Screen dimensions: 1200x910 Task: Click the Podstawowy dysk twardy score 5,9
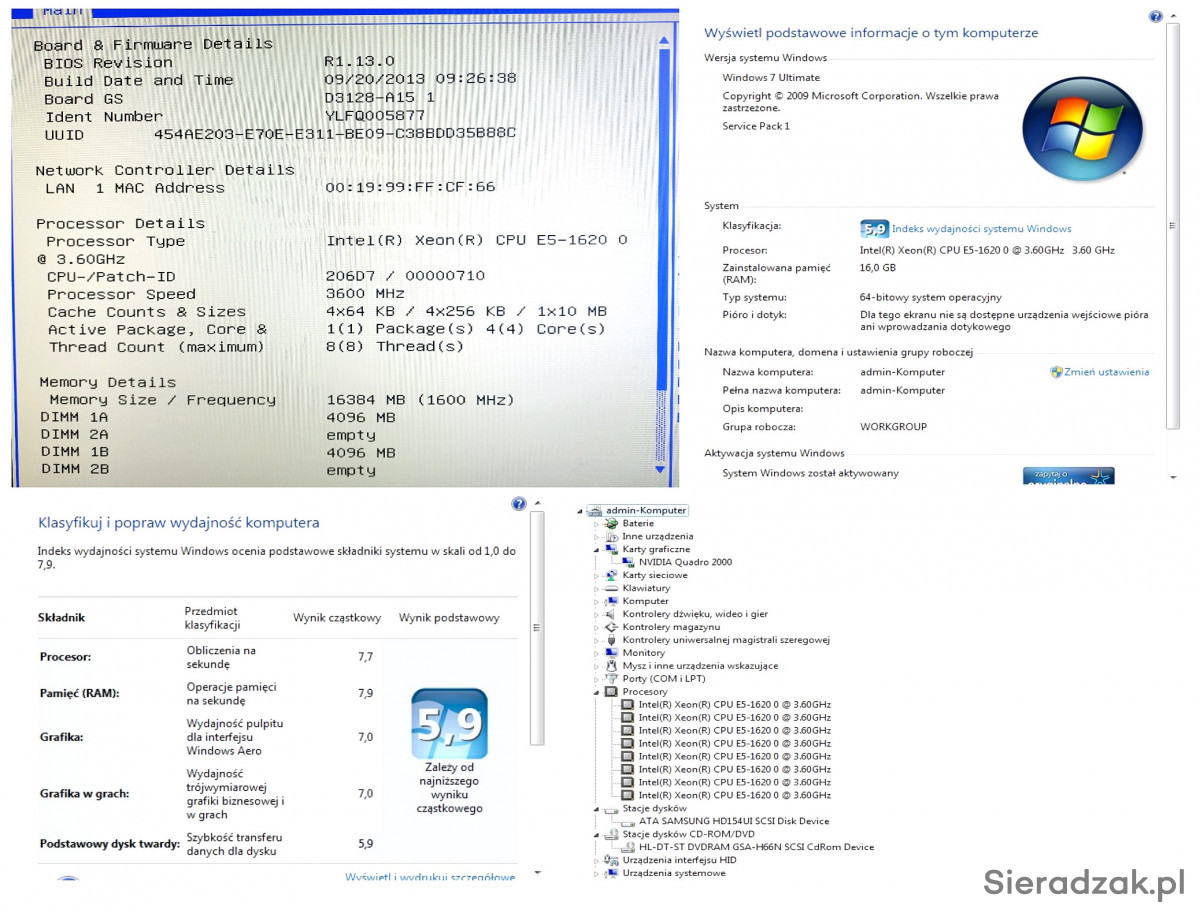(365, 844)
